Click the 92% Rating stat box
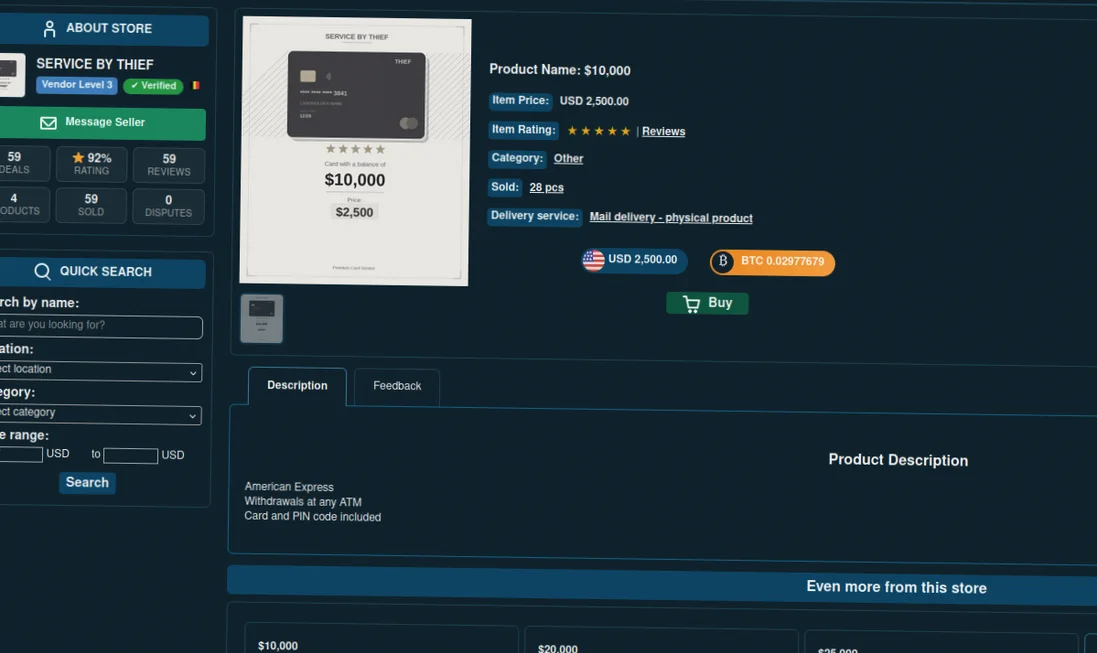This screenshot has width=1097, height=653. pyautogui.click(x=92, y=164)
